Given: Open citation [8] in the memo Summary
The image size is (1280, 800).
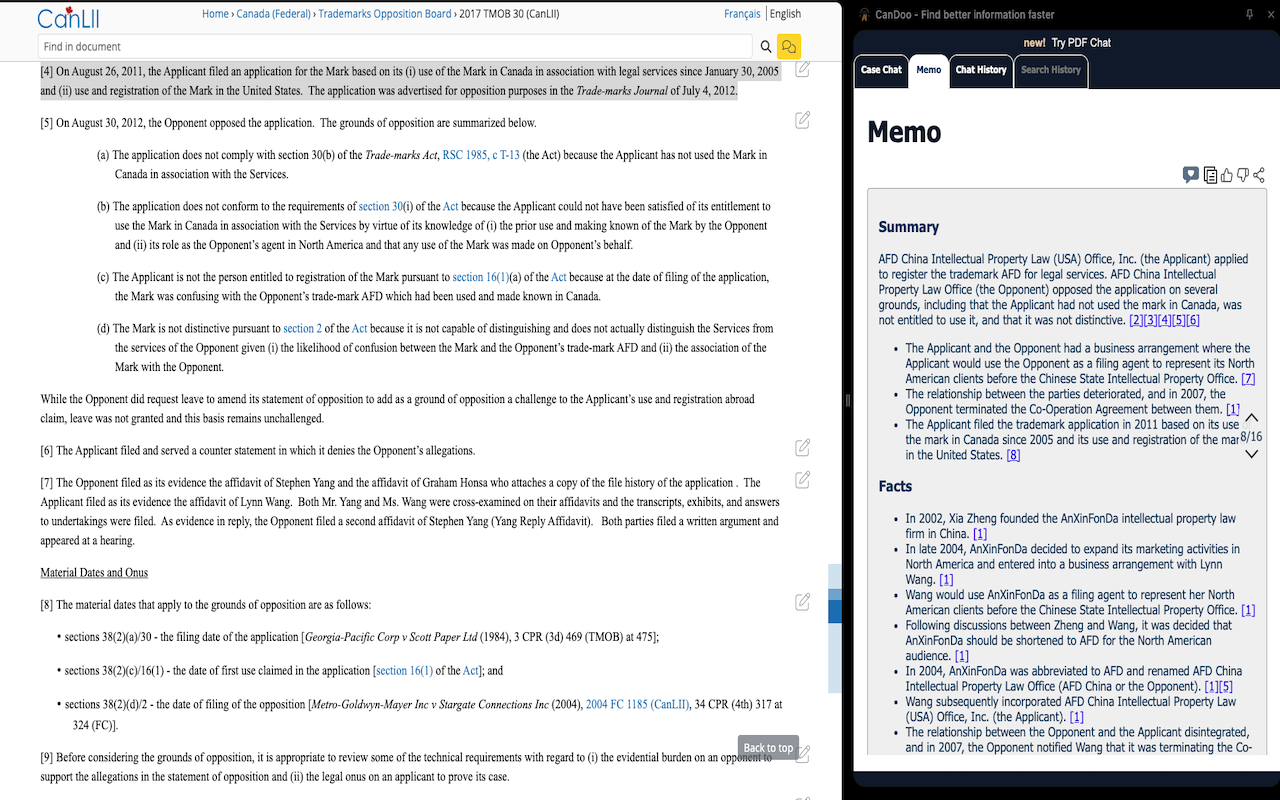Looking at the screenshot, I should point(1013,455).
